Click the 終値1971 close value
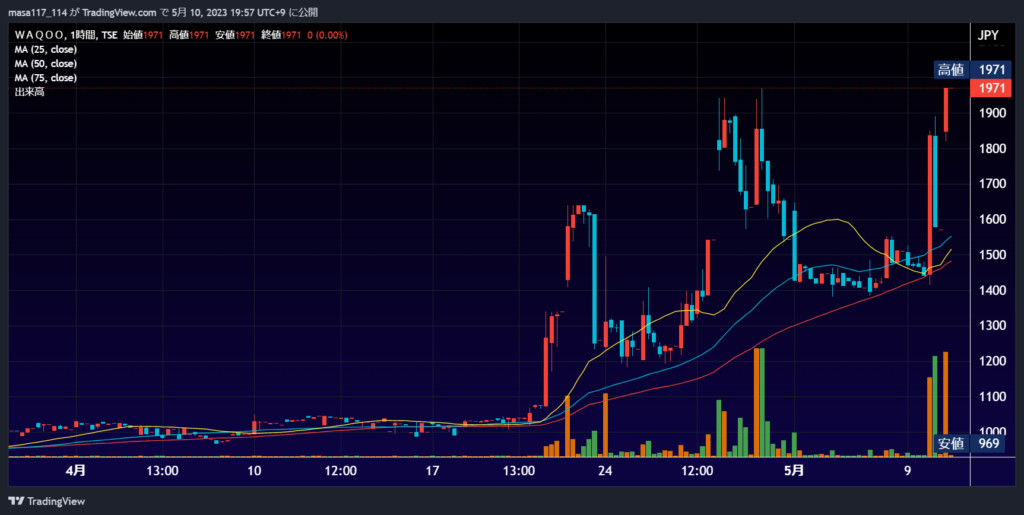Image resolution: width=1024 pixels, height=515 pixels. tap(281, 35)
